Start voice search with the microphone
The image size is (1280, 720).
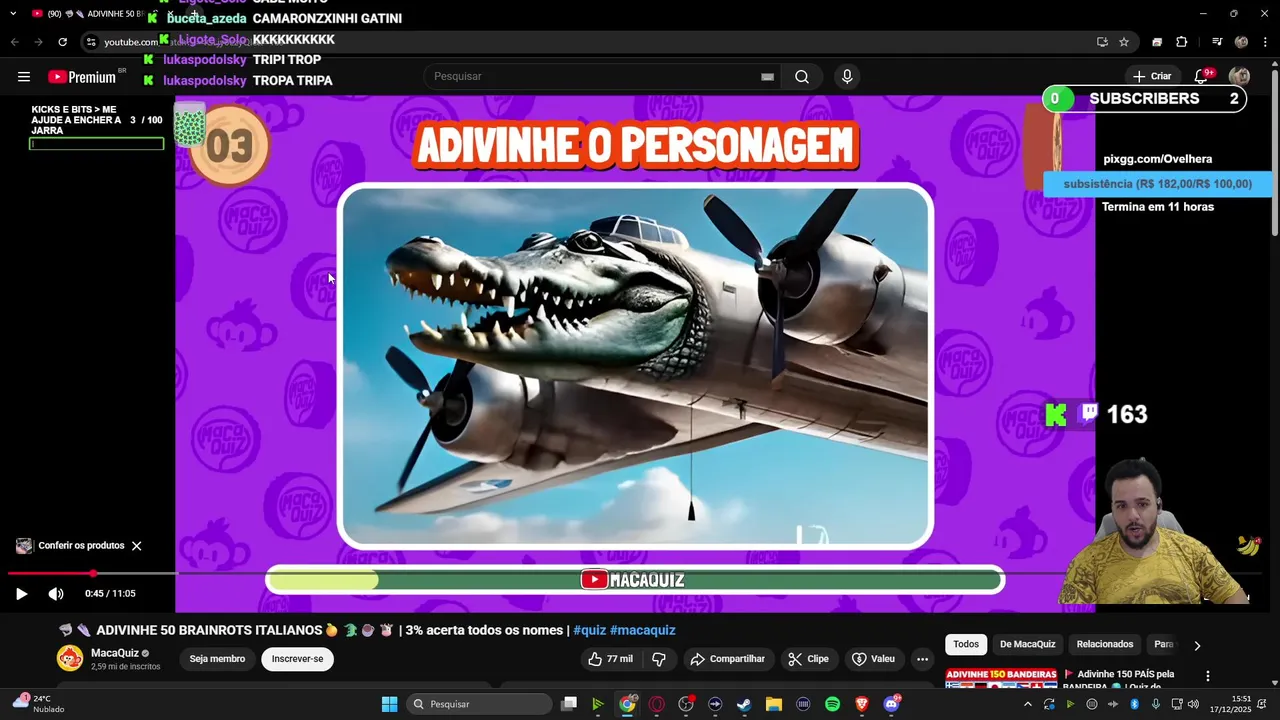pyautogui.click(x=847, y=77)
